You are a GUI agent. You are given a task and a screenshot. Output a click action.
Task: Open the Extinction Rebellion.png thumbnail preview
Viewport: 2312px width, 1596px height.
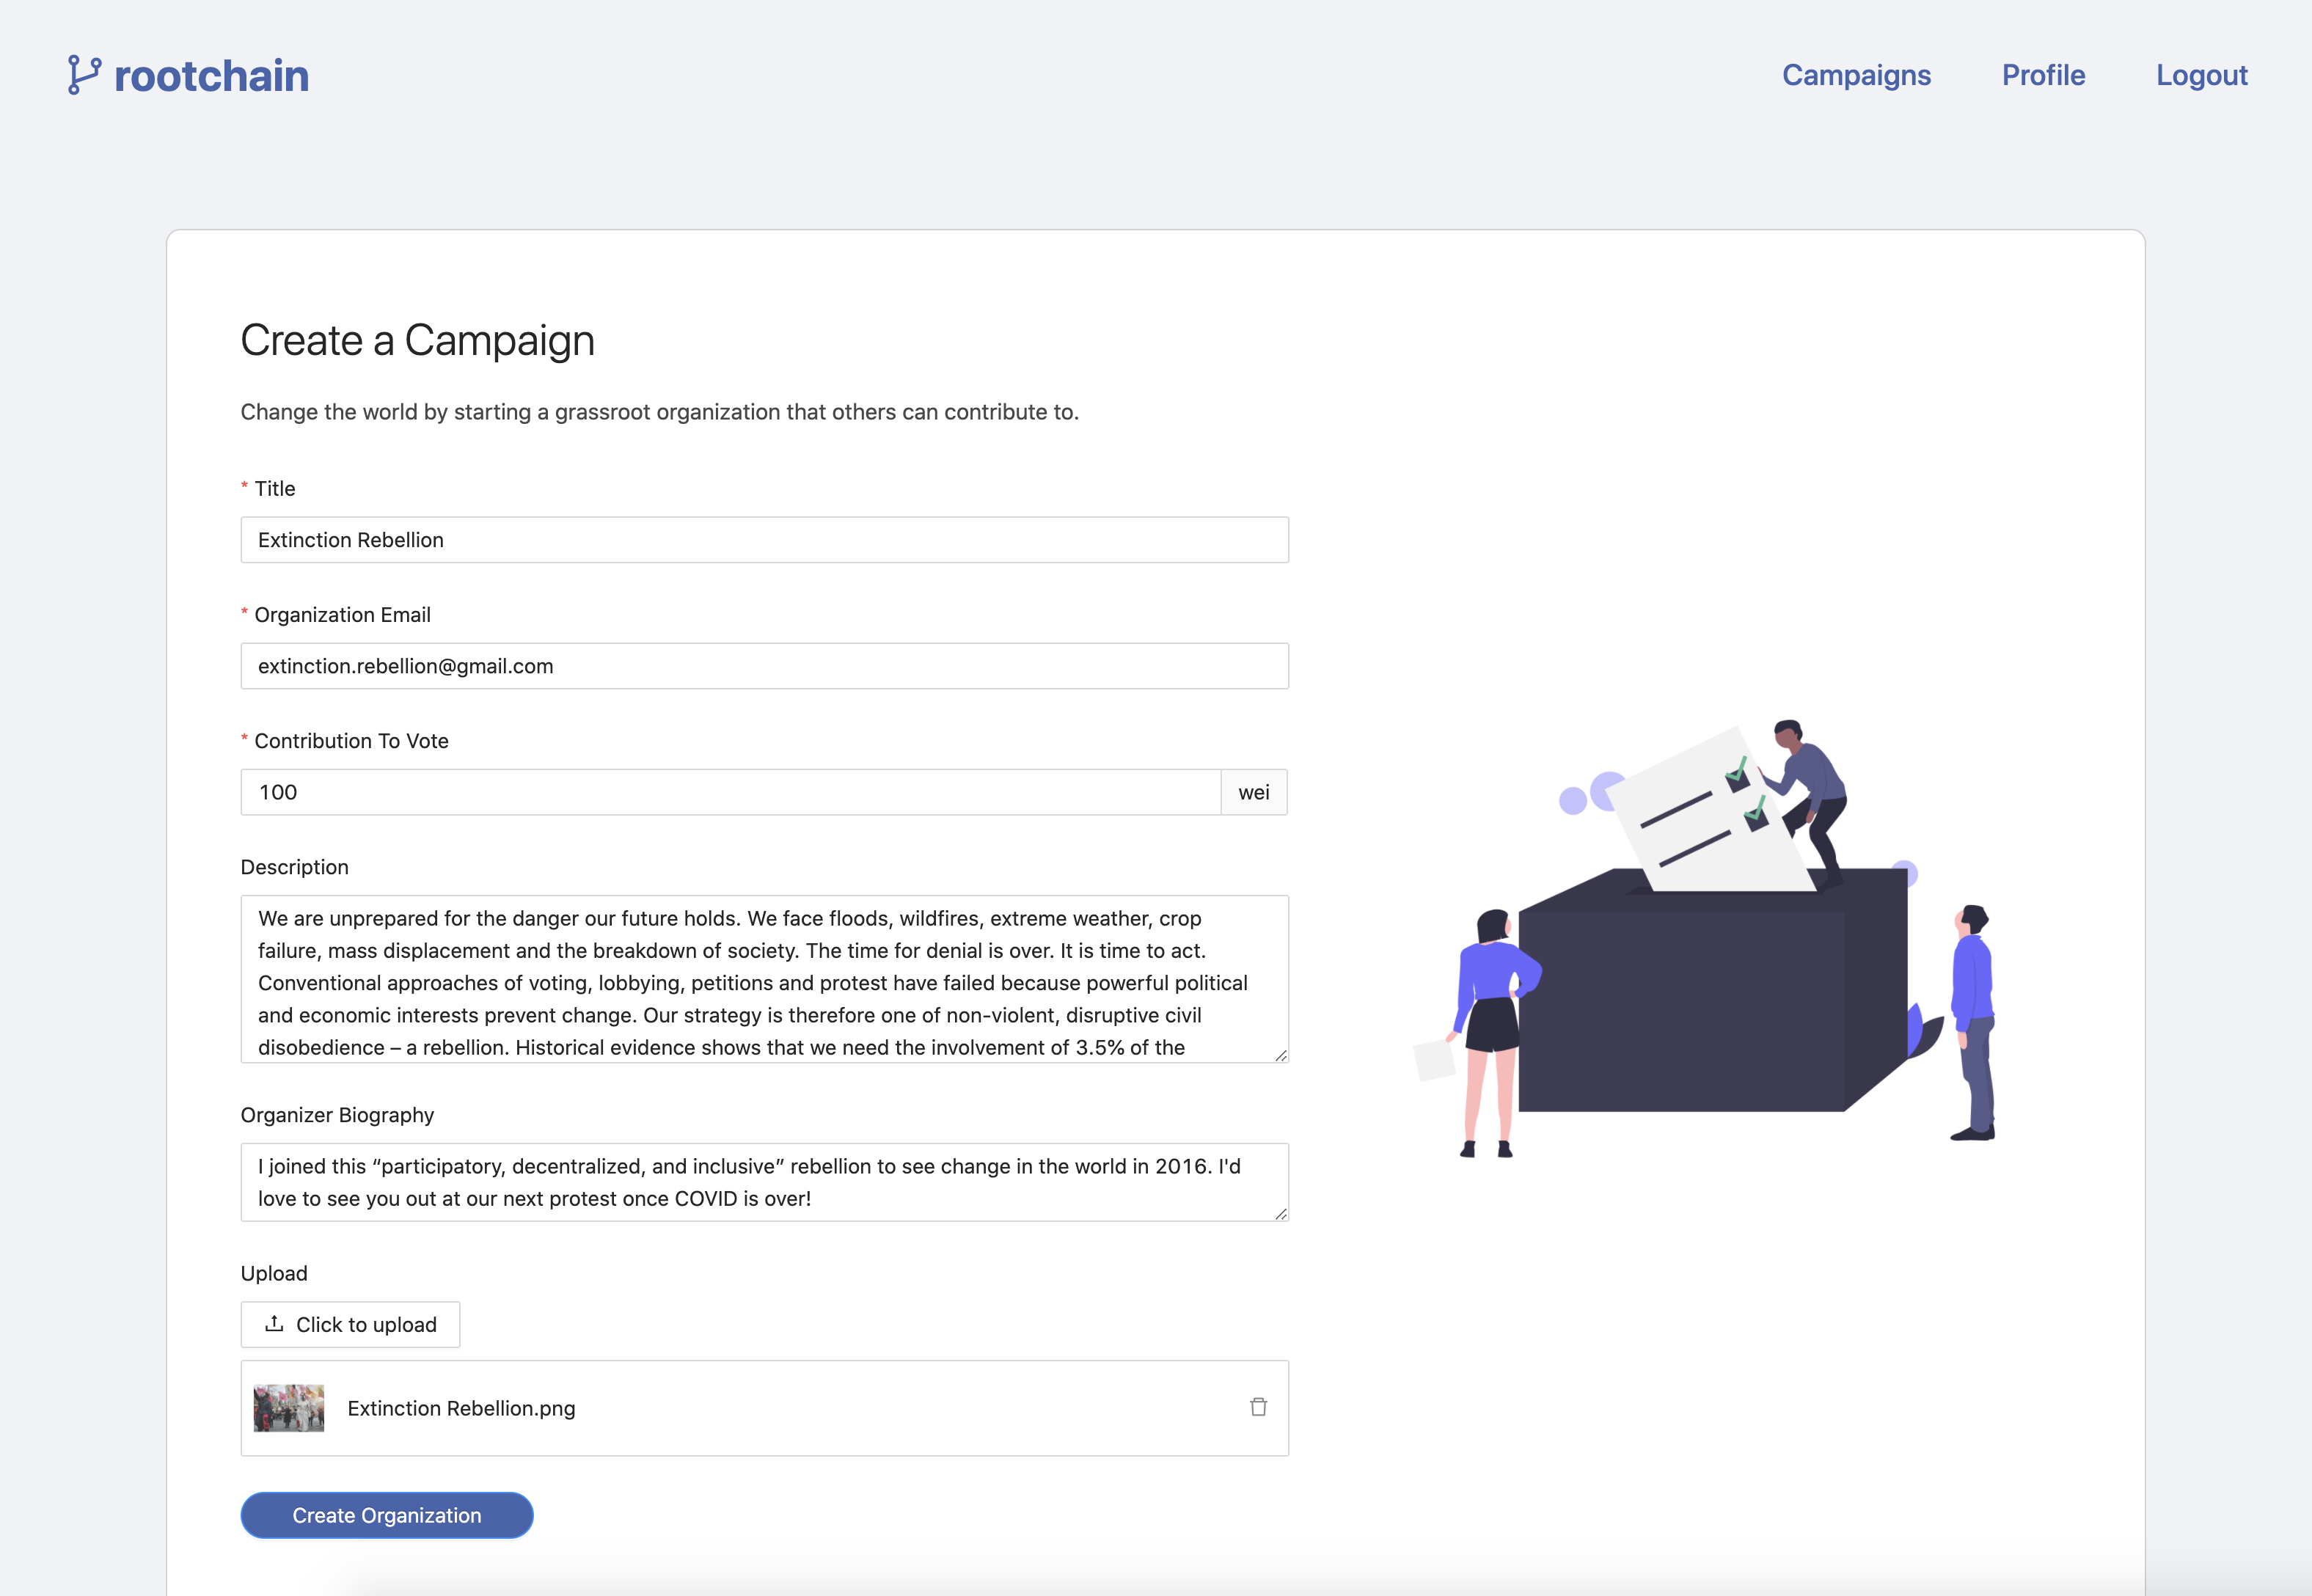(289, 1408)
